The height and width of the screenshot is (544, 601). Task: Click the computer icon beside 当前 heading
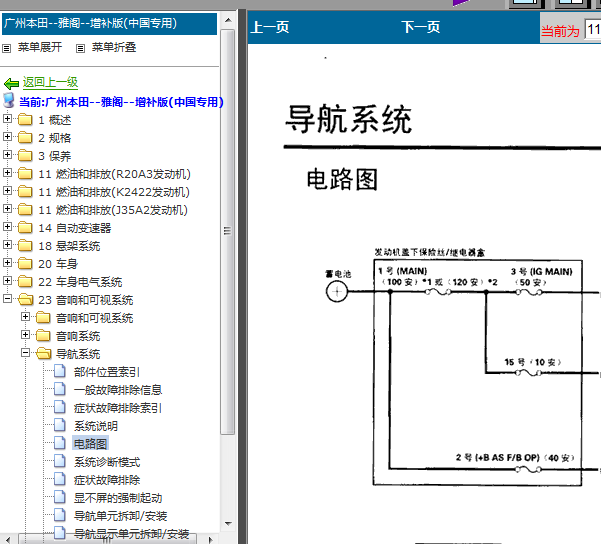[x=9, y=100]
